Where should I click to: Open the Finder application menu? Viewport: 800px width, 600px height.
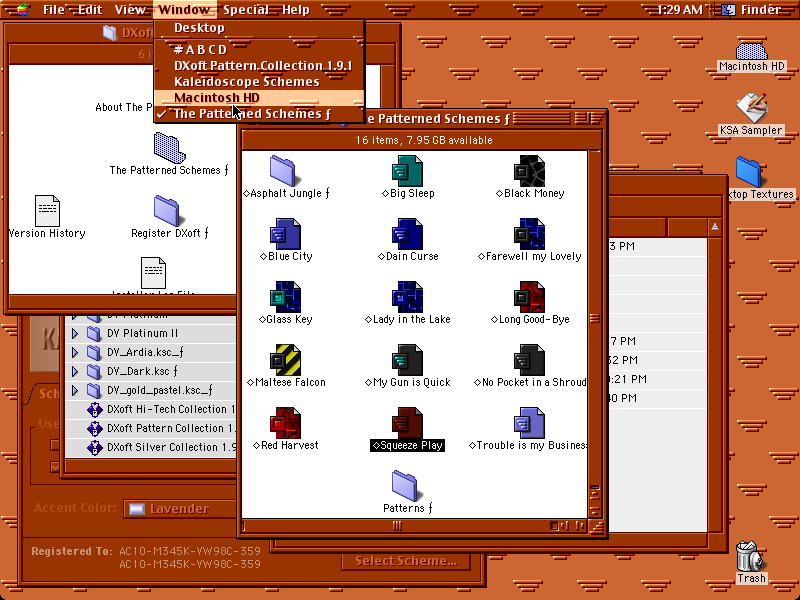pyautogui.click(x=752, y=9)
